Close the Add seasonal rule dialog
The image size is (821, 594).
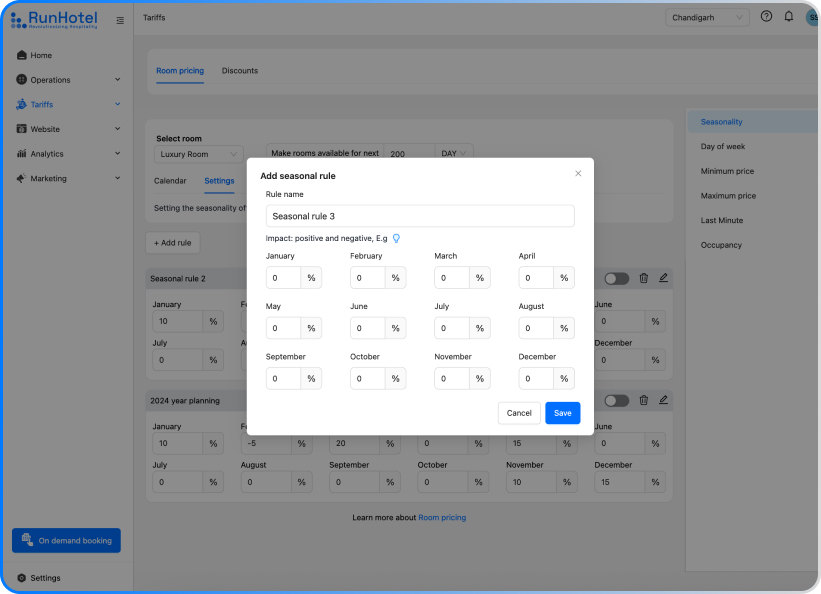click(578, 173)
